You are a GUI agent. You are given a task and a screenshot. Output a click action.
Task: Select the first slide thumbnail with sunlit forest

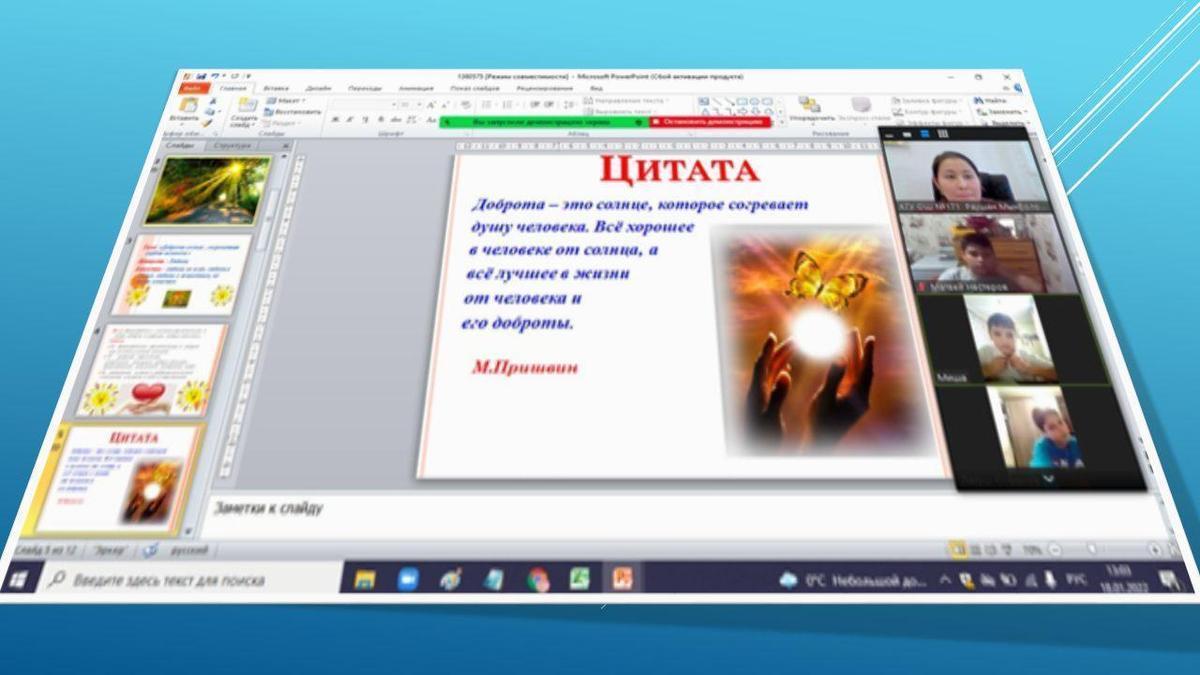tap(208, 190)
